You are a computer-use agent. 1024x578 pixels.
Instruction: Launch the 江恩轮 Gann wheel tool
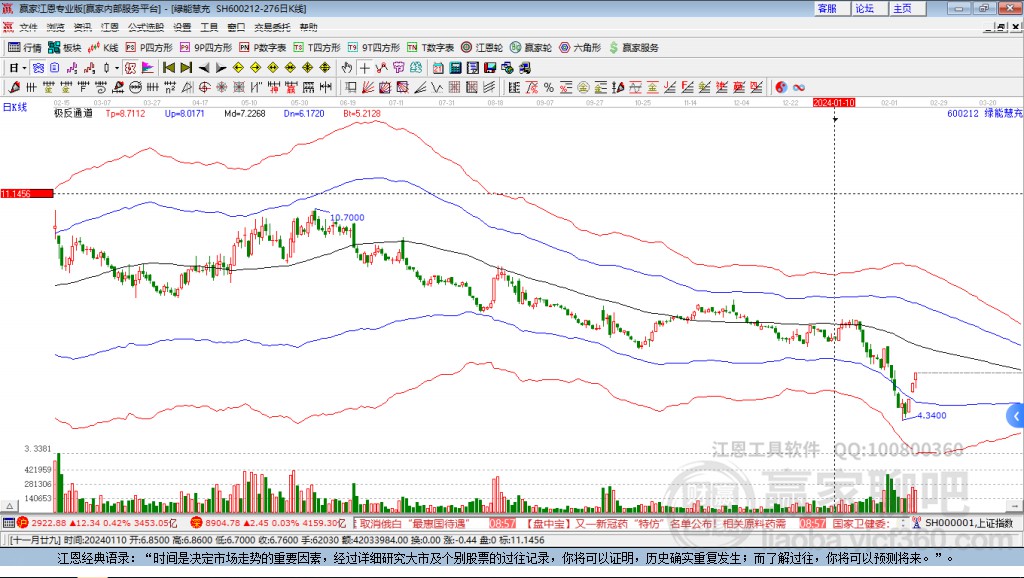coord(483,47)
